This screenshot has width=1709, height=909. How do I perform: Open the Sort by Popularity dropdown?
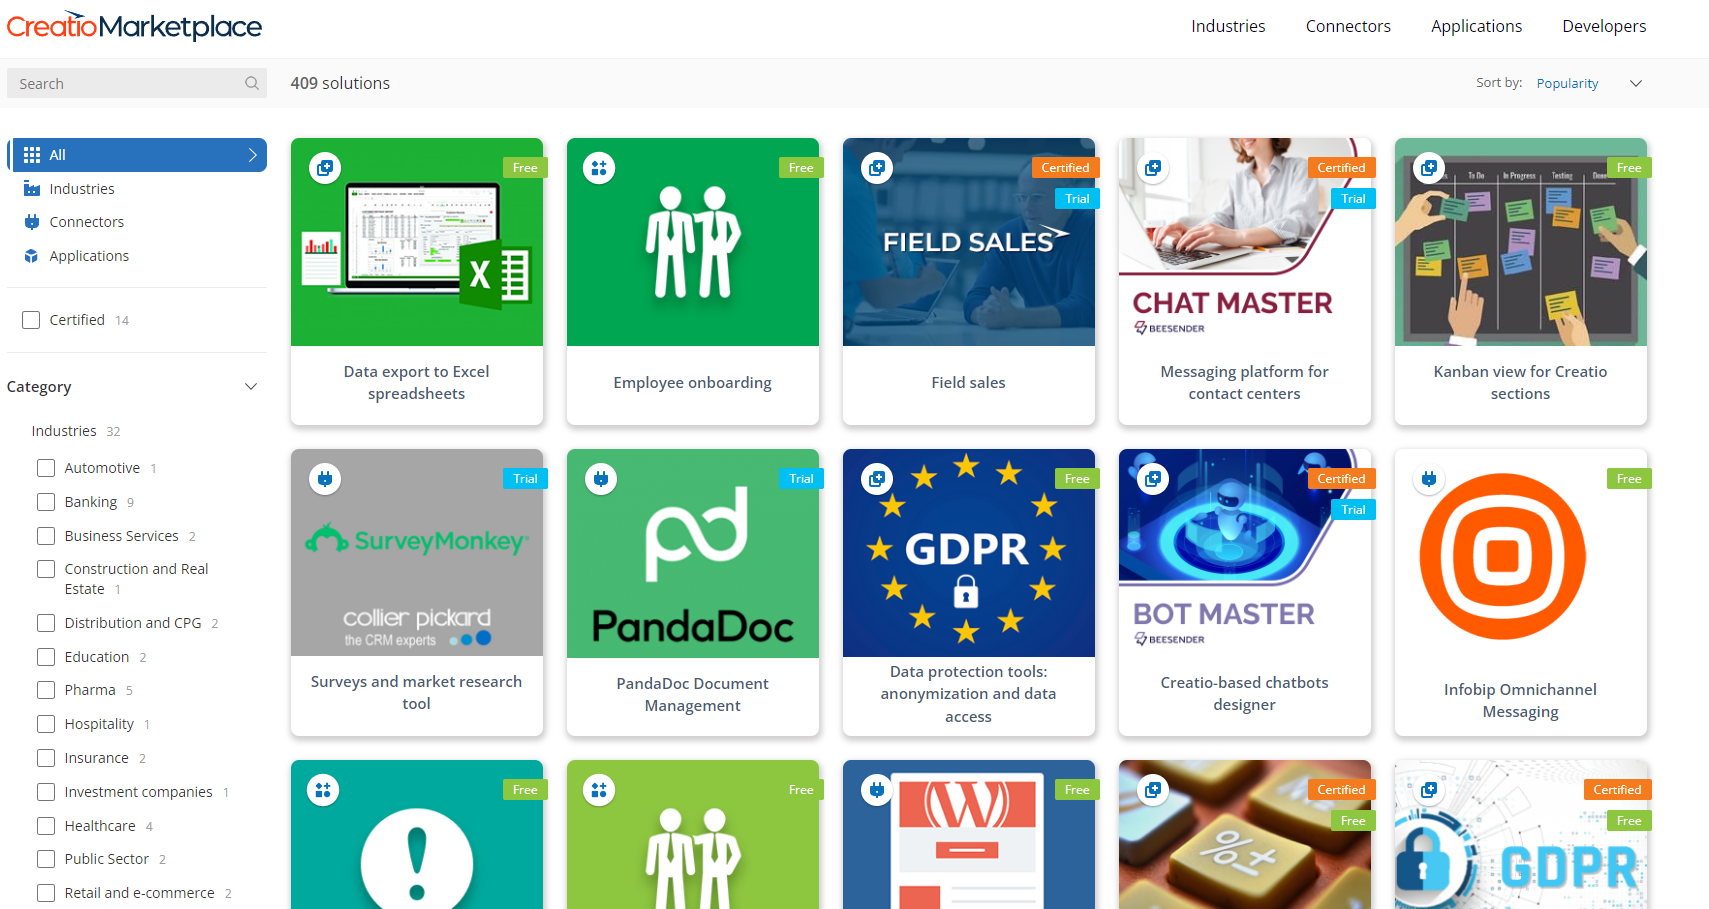[x=1589, y=84]
